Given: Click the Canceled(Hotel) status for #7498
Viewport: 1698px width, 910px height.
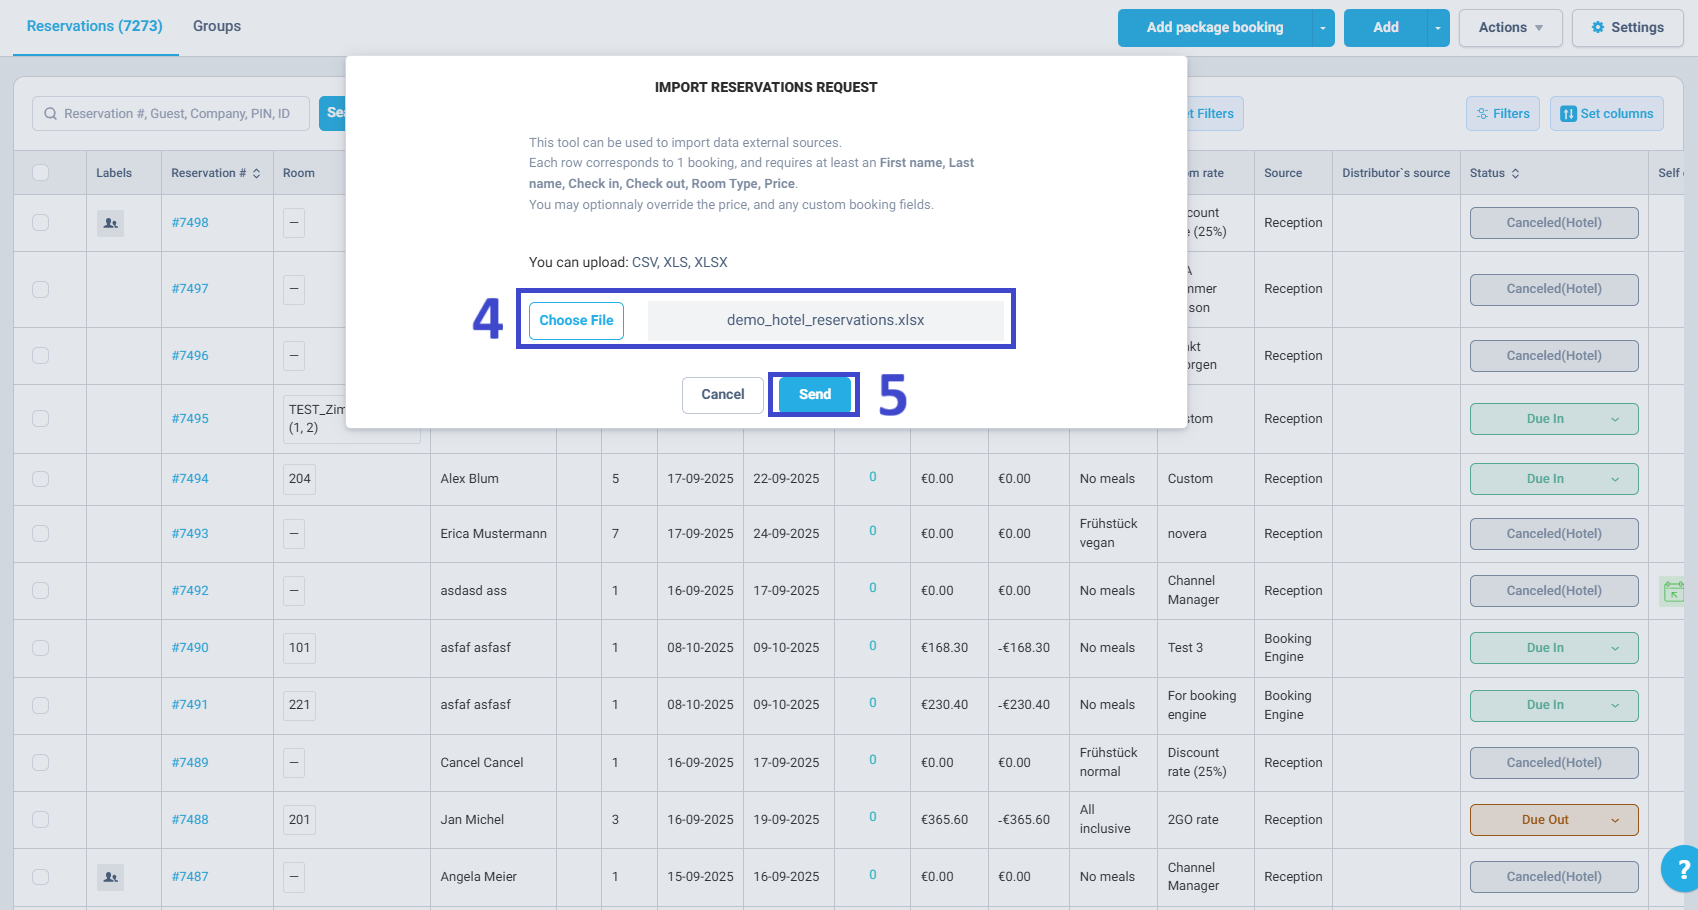Looking at the screenshot, I should pyautogui.click(x=1554, y=223).
